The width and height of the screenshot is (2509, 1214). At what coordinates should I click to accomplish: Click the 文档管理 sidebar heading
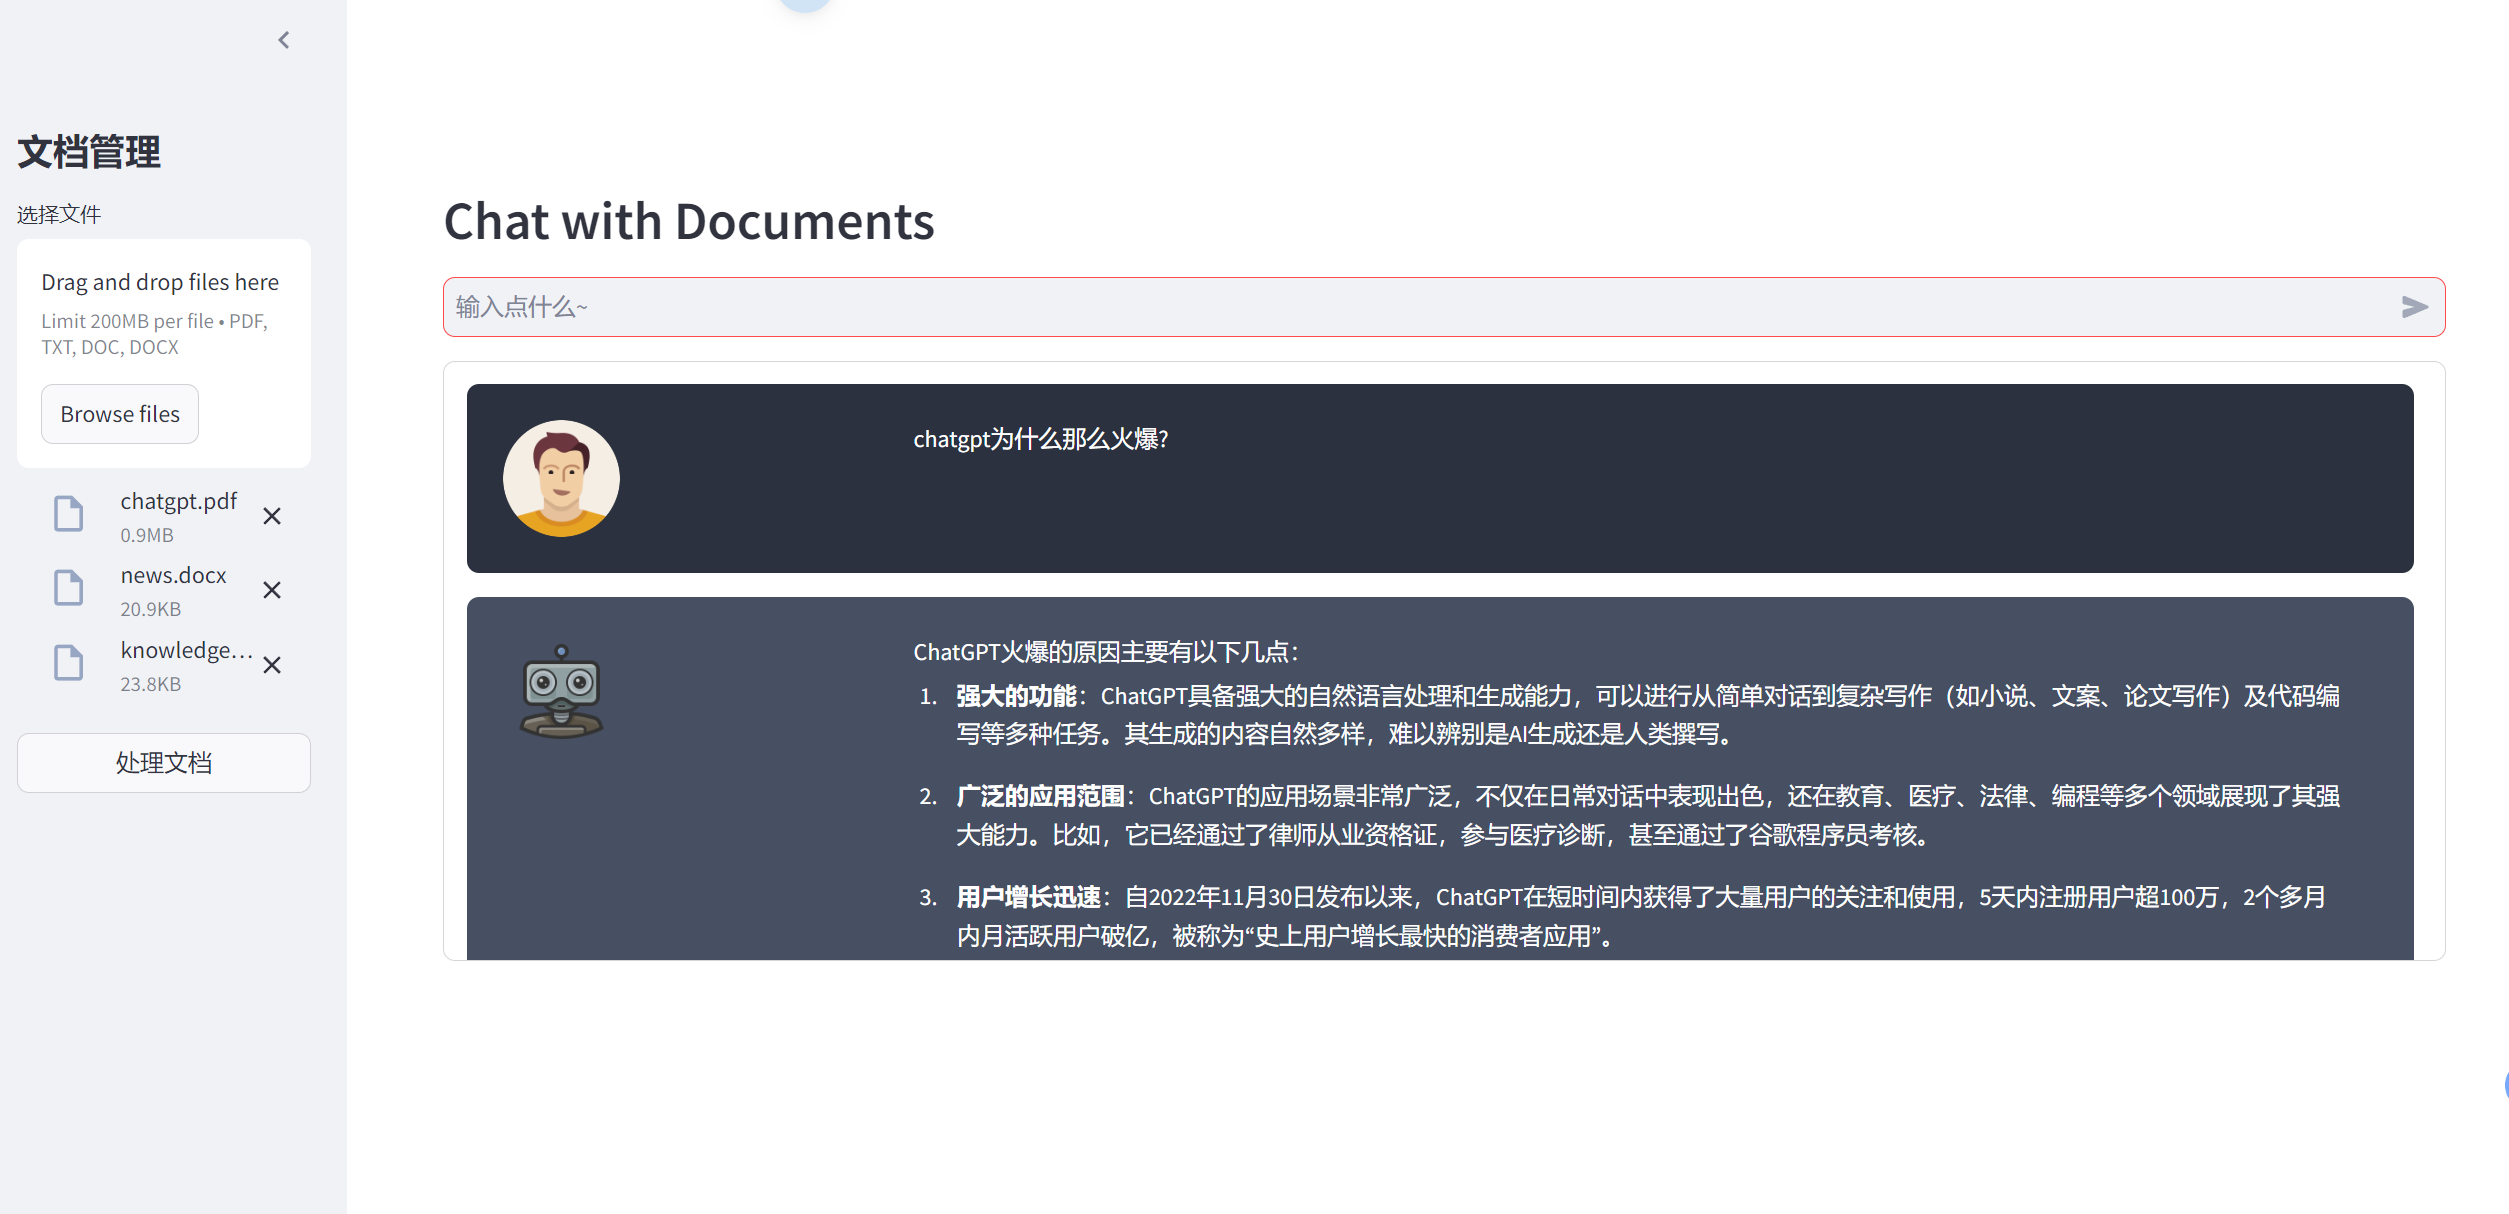[x=89, y=152]
